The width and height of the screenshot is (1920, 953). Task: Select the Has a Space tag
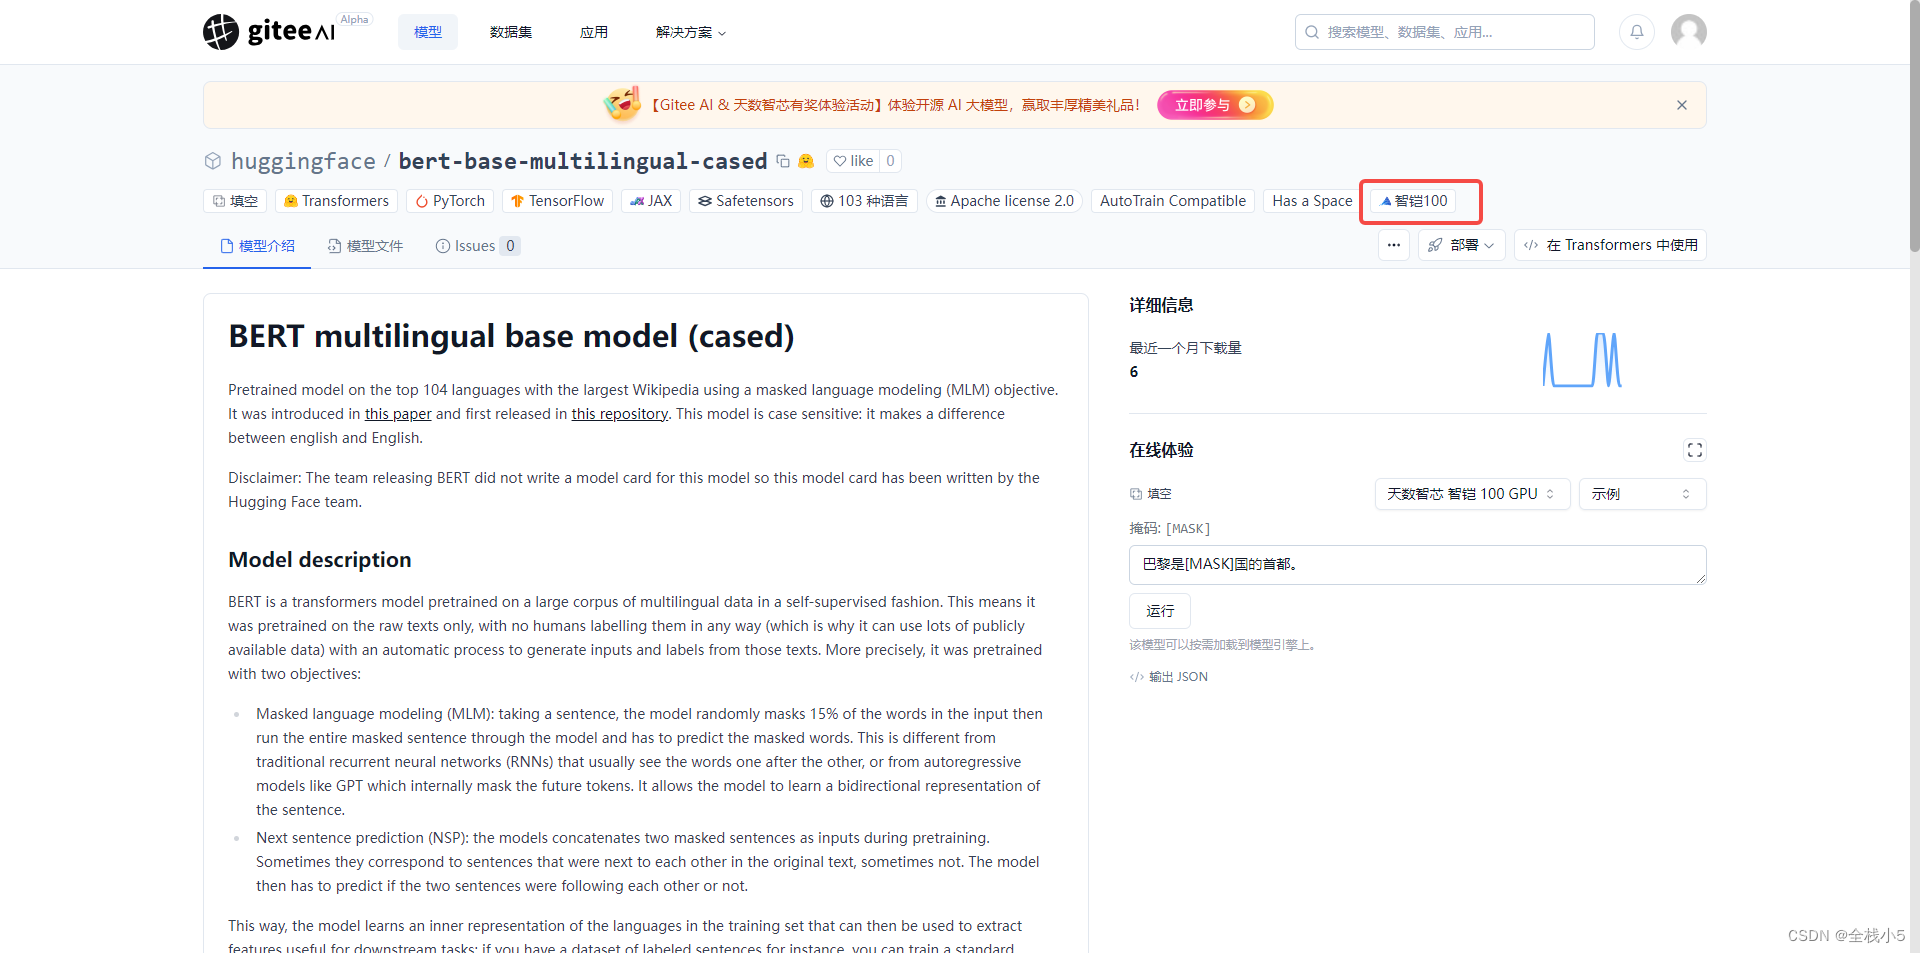[1312, 201]
